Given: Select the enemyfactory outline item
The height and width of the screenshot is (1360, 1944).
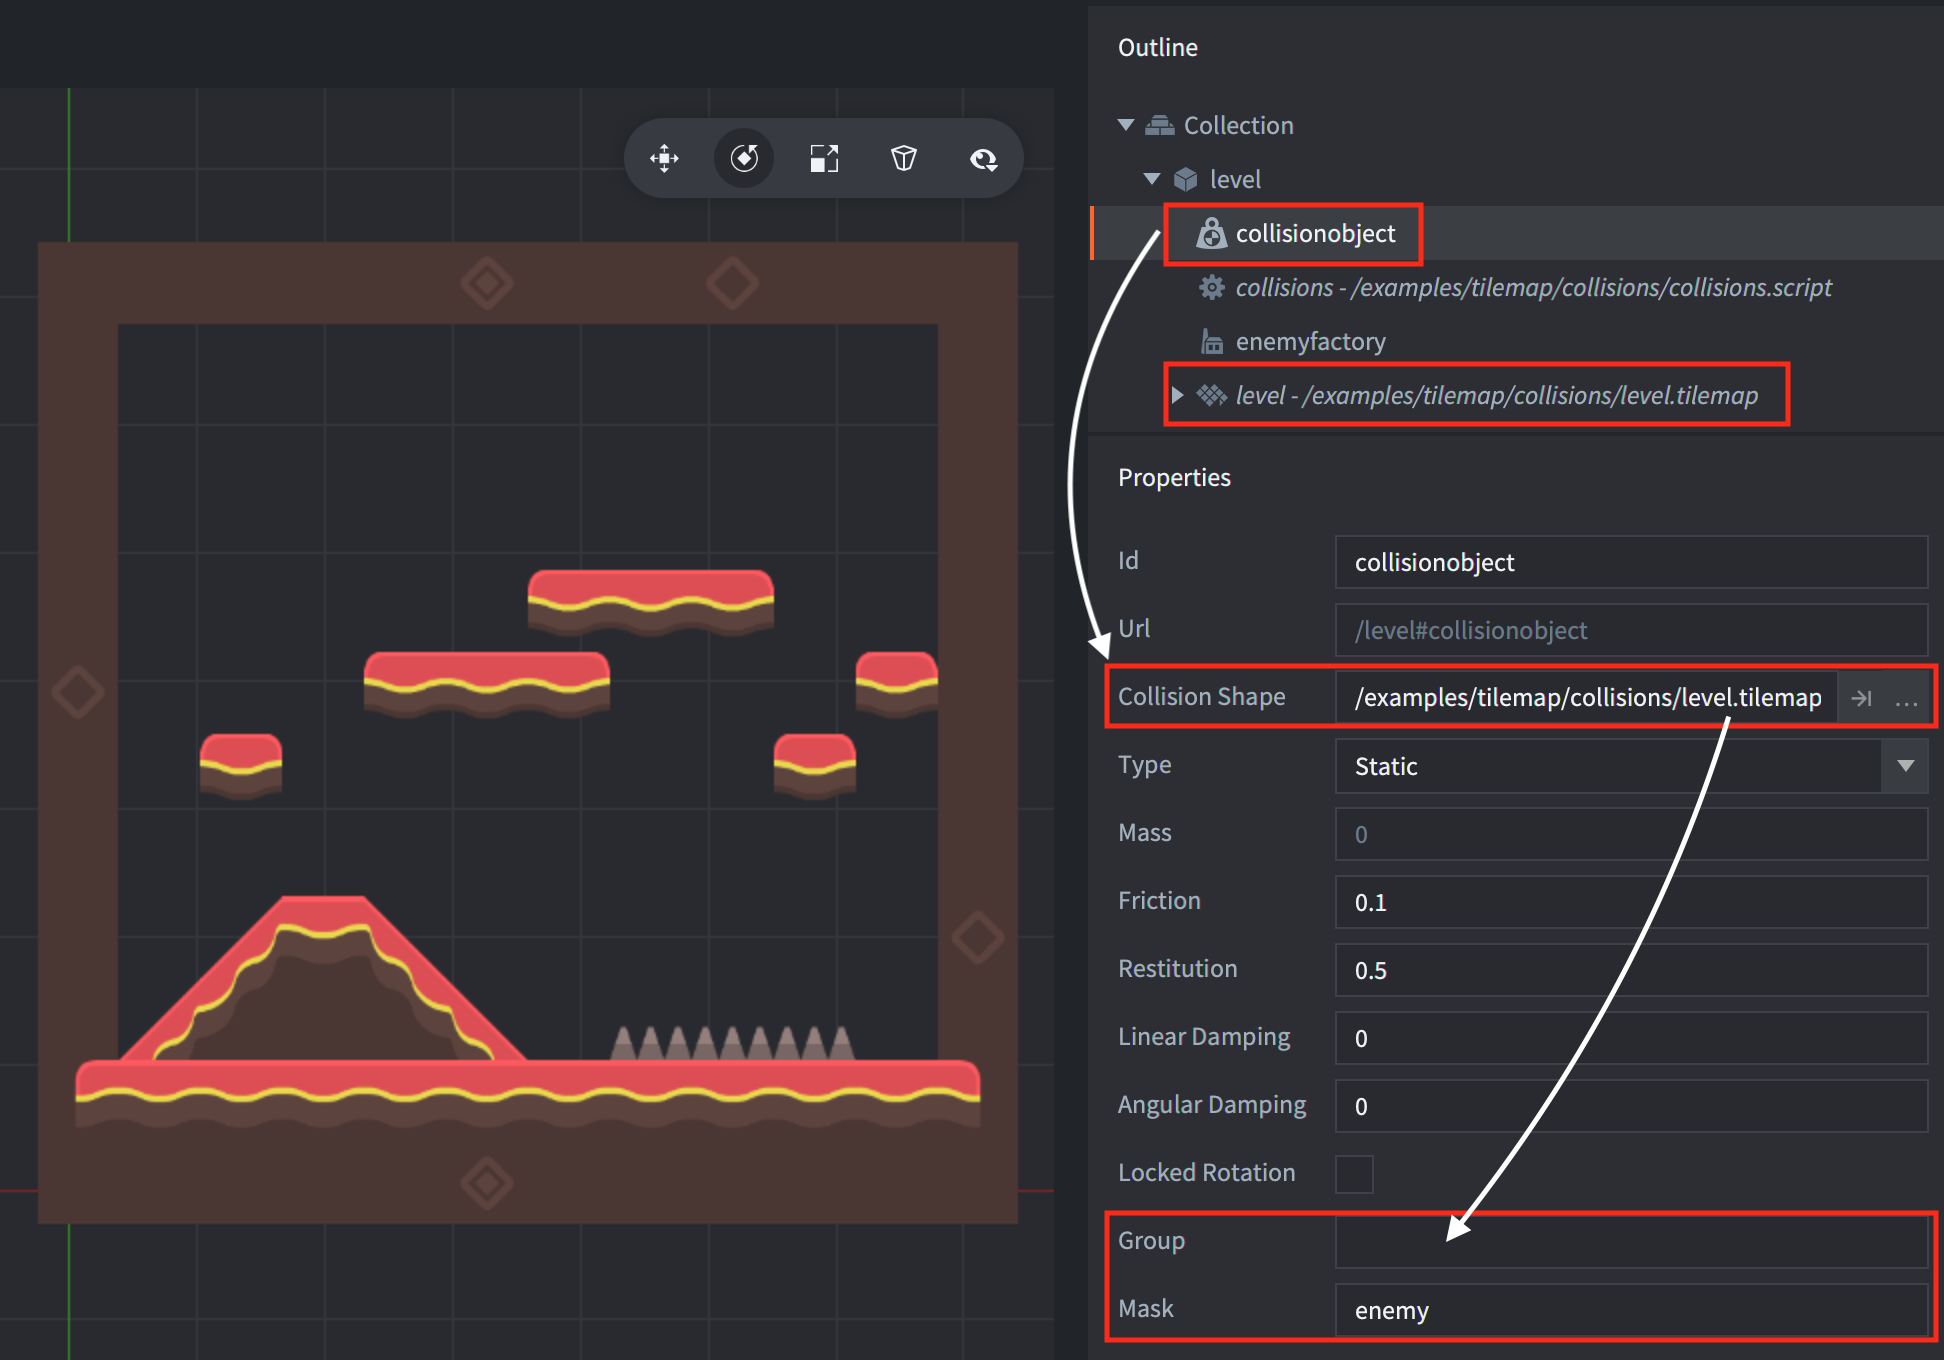Looking at the screenshot, I should coord(1310,342).
